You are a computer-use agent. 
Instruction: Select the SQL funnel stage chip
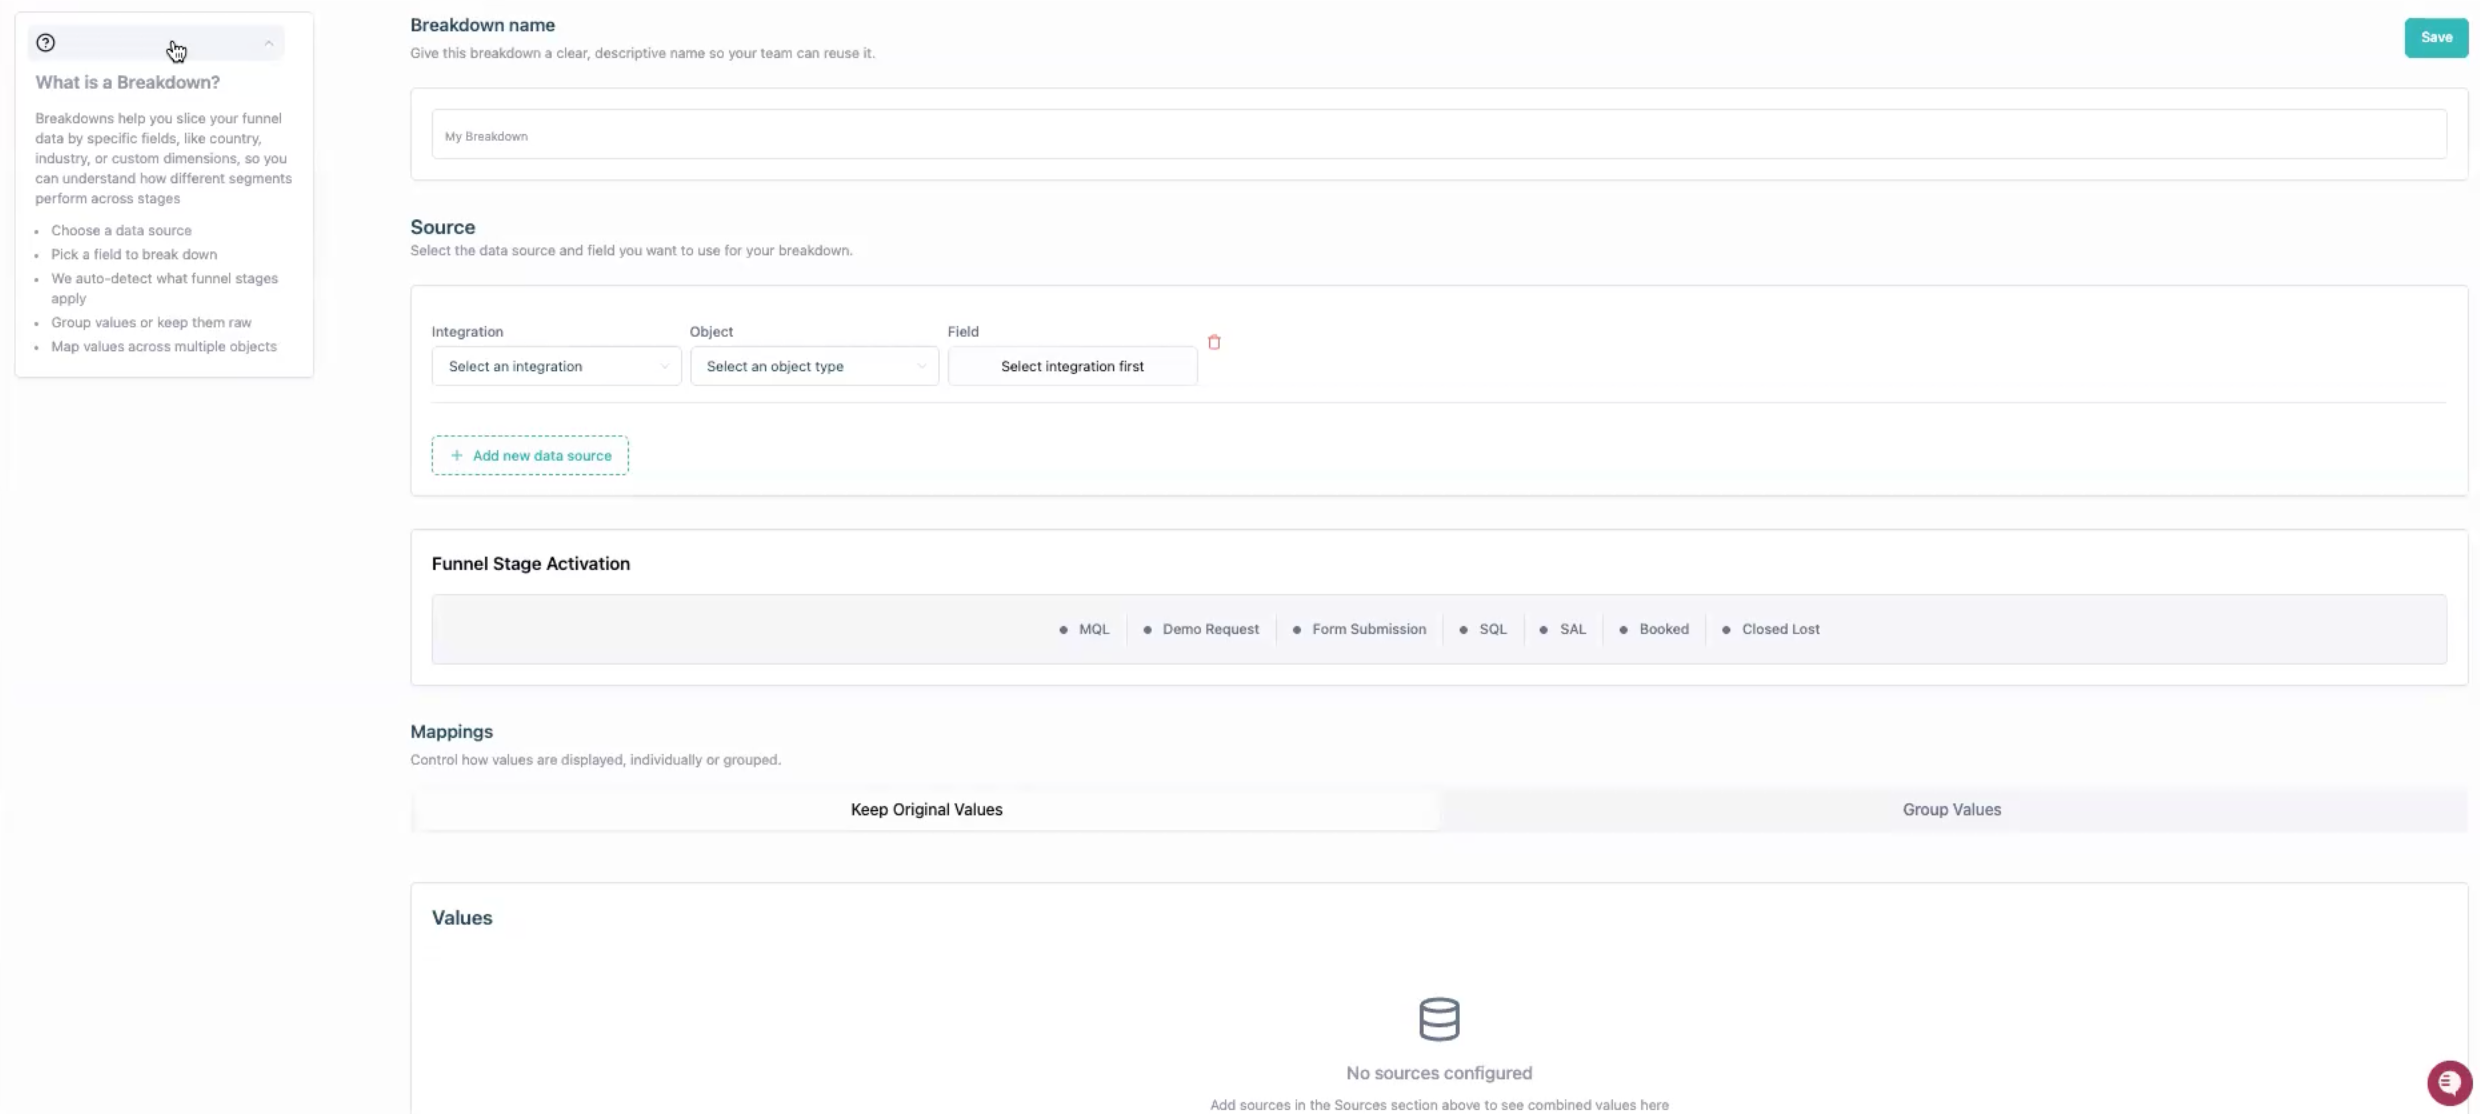1483,629
